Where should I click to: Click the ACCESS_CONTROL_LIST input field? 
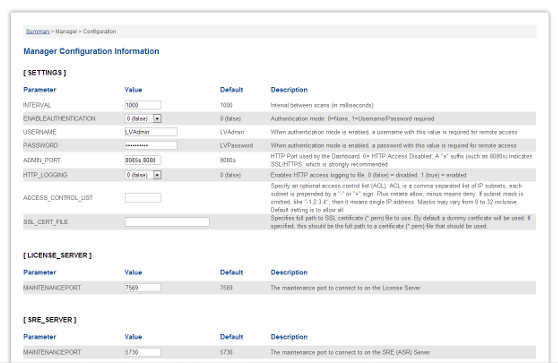143,198
